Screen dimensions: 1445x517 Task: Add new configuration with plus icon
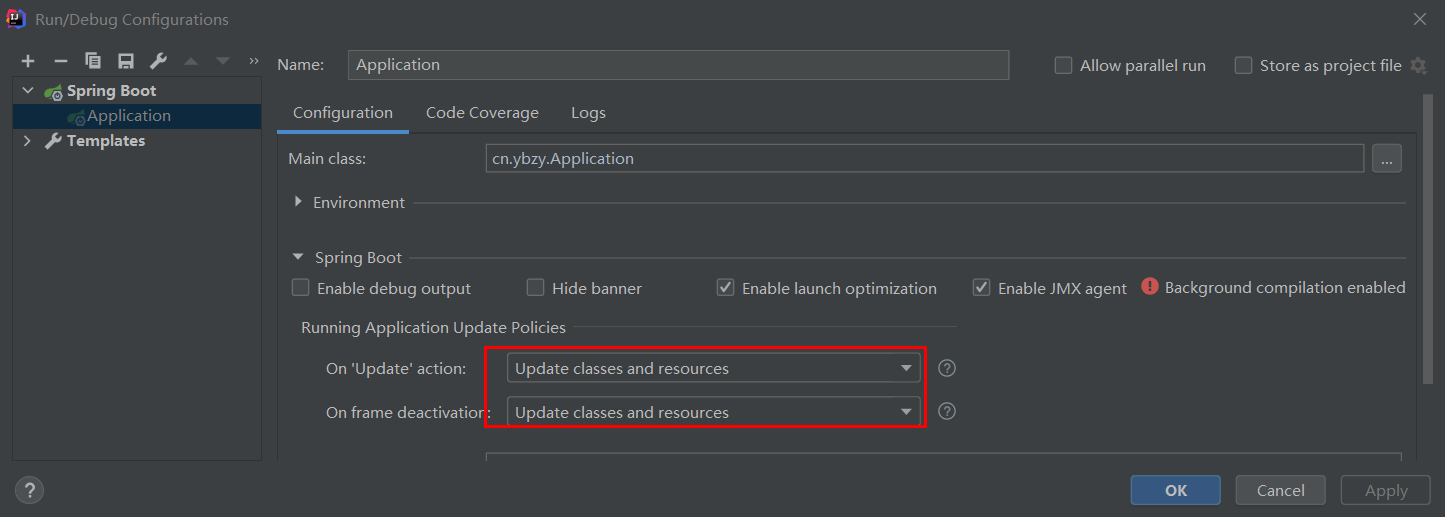point(28,61)
